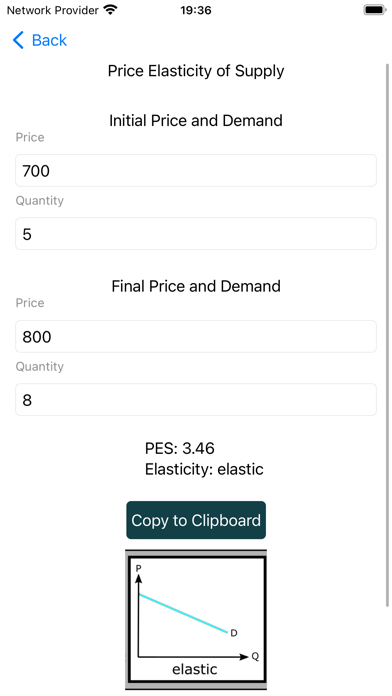Image resolution: width=392 pixels, height=696 pixels.
Task: Tap the elastic caption under the graph
Action: click(x=195, y=669)
